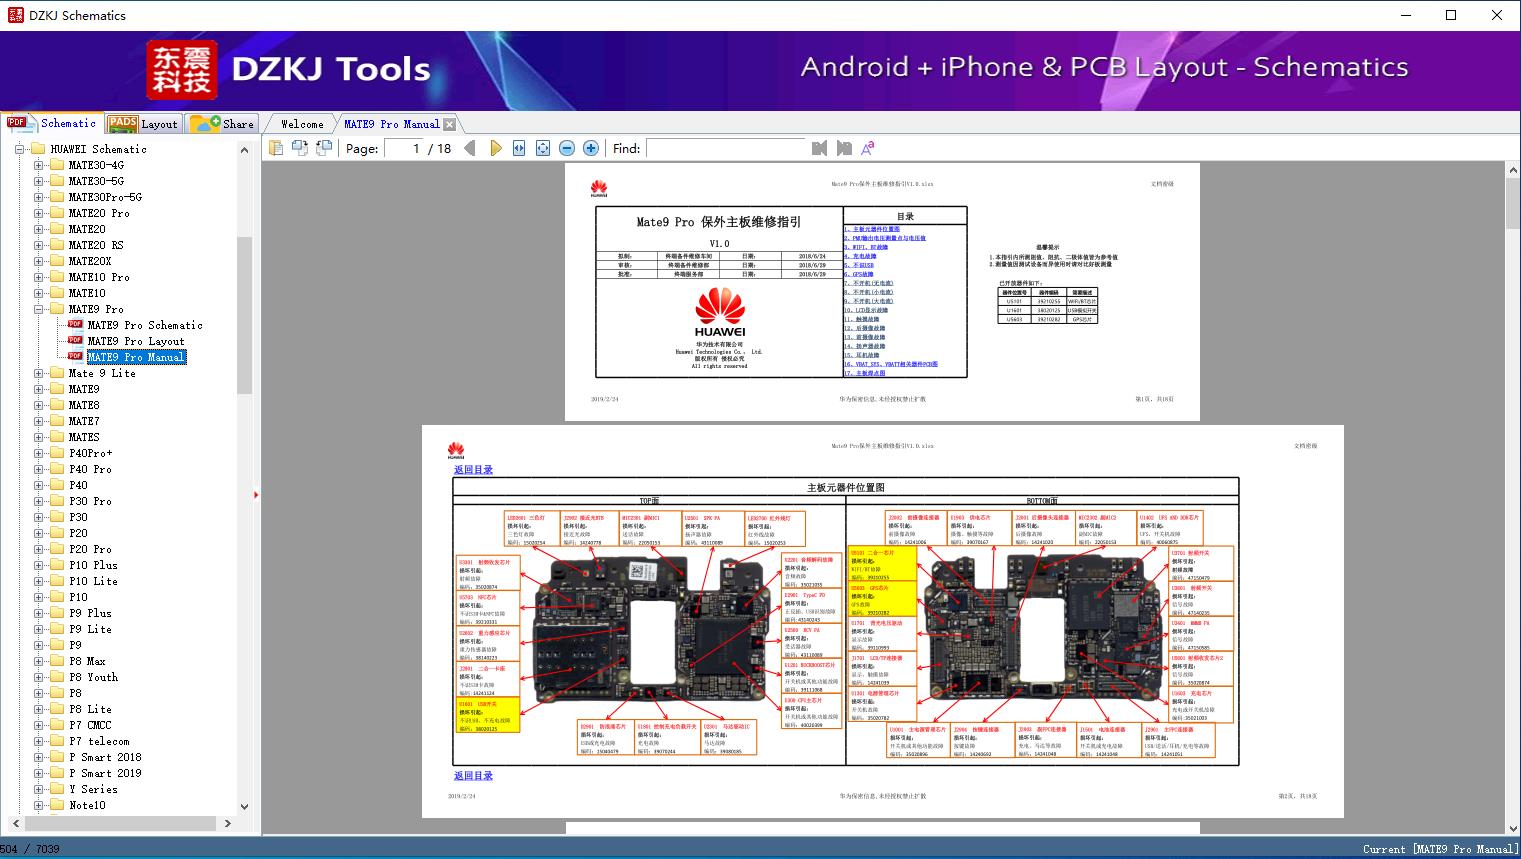Switch to the Schematic tab
This screenshot has height=859, width=1521.
pyautogui.click(x=52, y=123)
